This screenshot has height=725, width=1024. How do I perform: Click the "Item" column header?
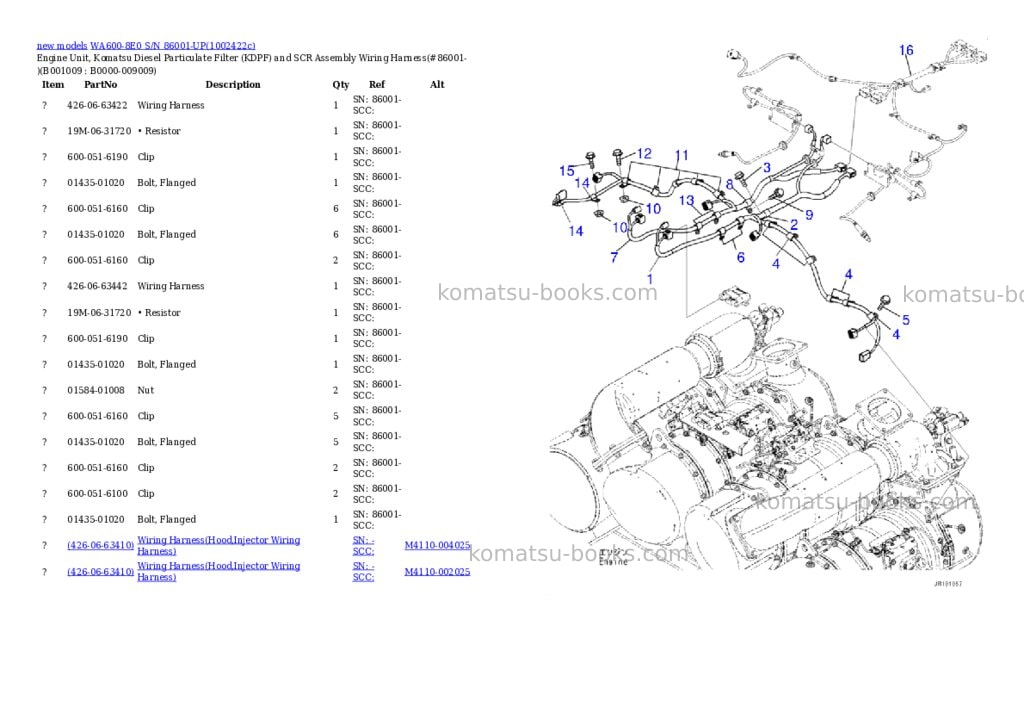click(53, 84)
